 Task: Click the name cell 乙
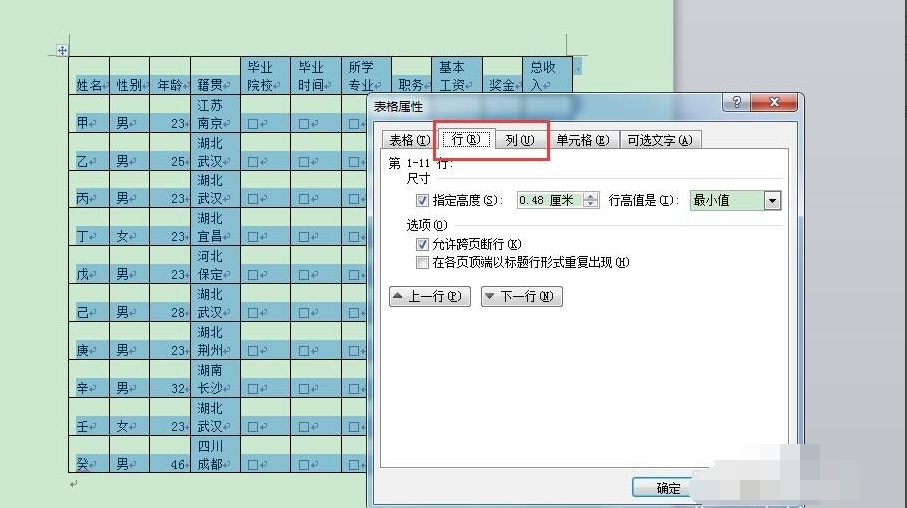pos(89,152)
